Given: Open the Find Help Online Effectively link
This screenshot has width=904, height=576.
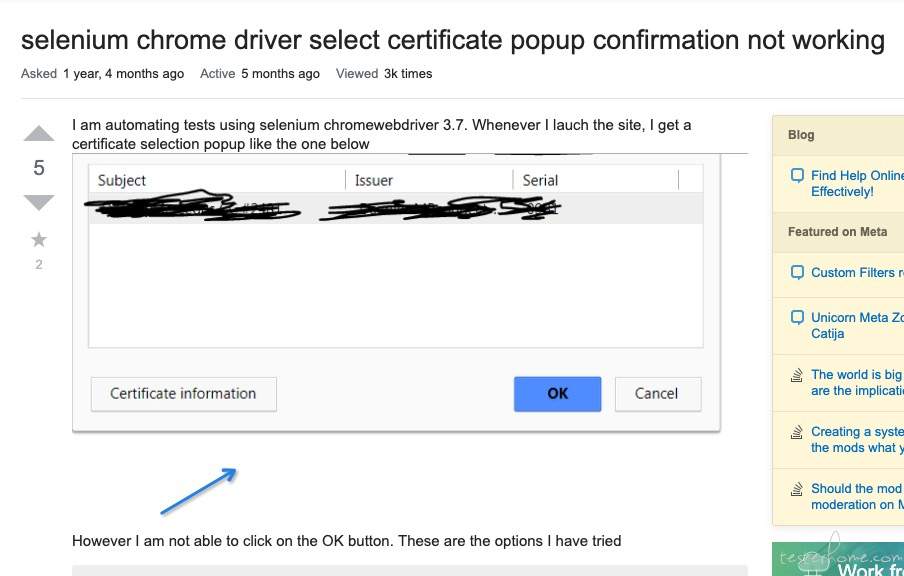Looking at the screenshot, I should (x=857, y=183).
